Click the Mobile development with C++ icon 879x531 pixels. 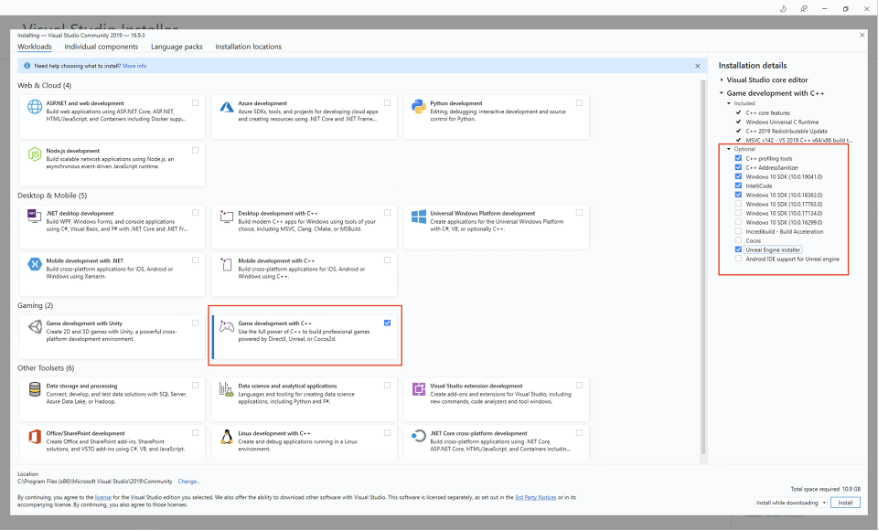(226, 264)
